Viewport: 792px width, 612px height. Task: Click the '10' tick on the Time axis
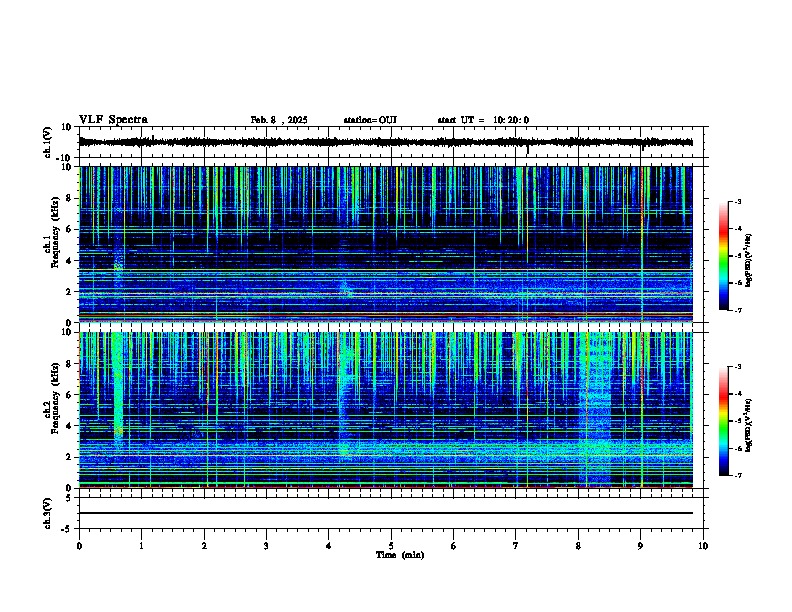click(x=703, y=545)
